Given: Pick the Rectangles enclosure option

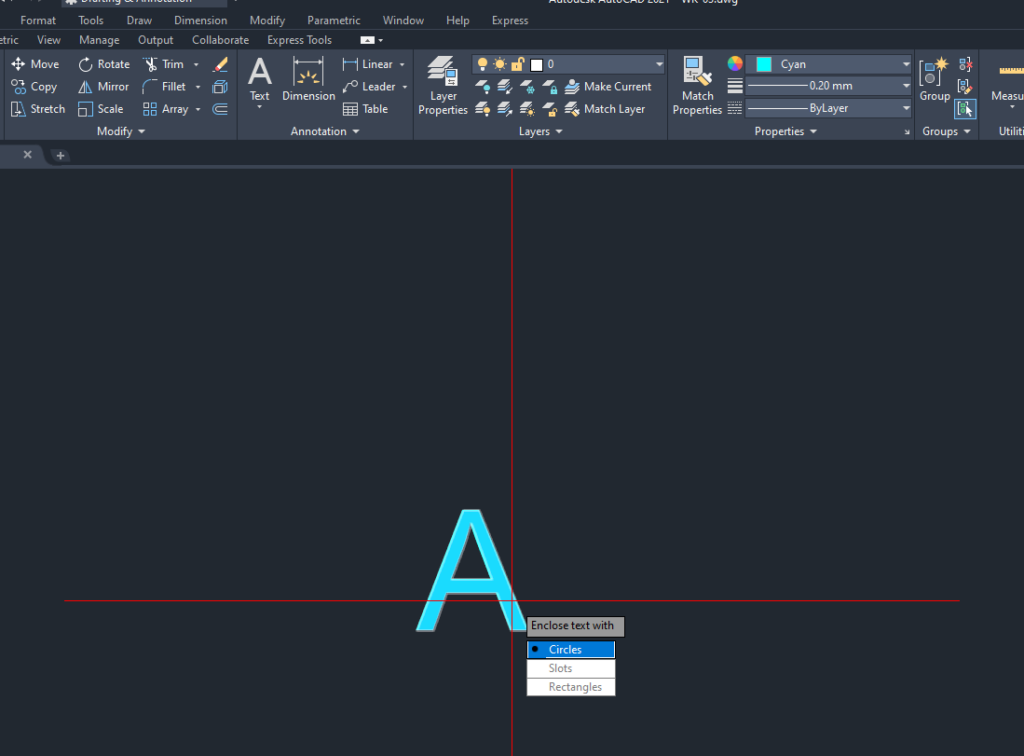Looking at the screenshot, I should 571,687.
